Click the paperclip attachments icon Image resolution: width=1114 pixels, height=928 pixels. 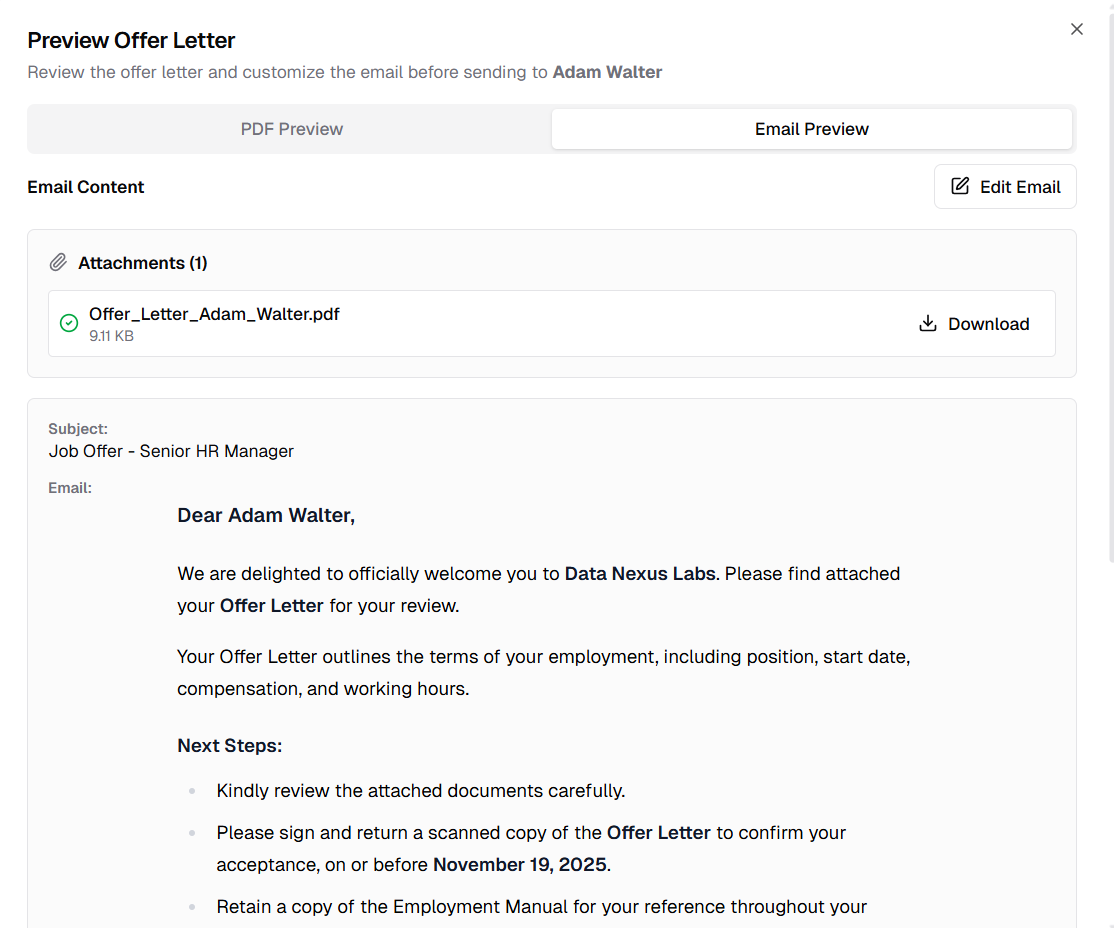click(58, 263)
